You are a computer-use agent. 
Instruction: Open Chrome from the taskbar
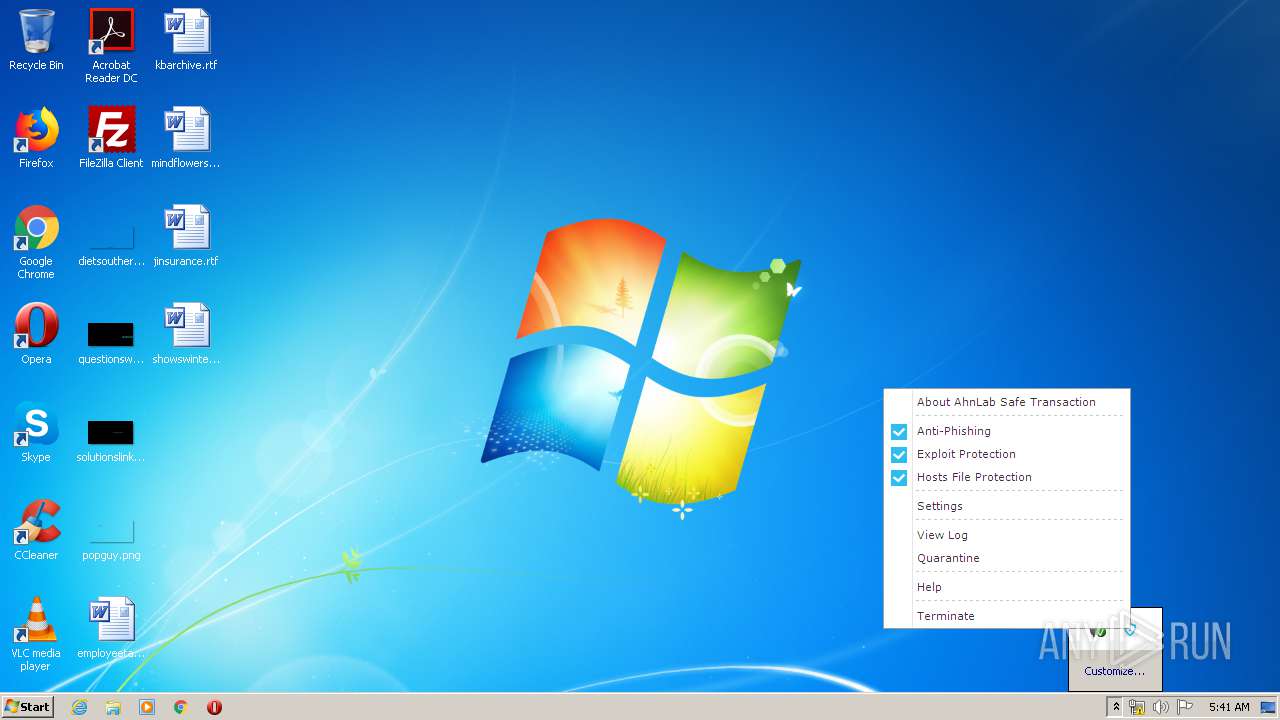pos(181,707)
